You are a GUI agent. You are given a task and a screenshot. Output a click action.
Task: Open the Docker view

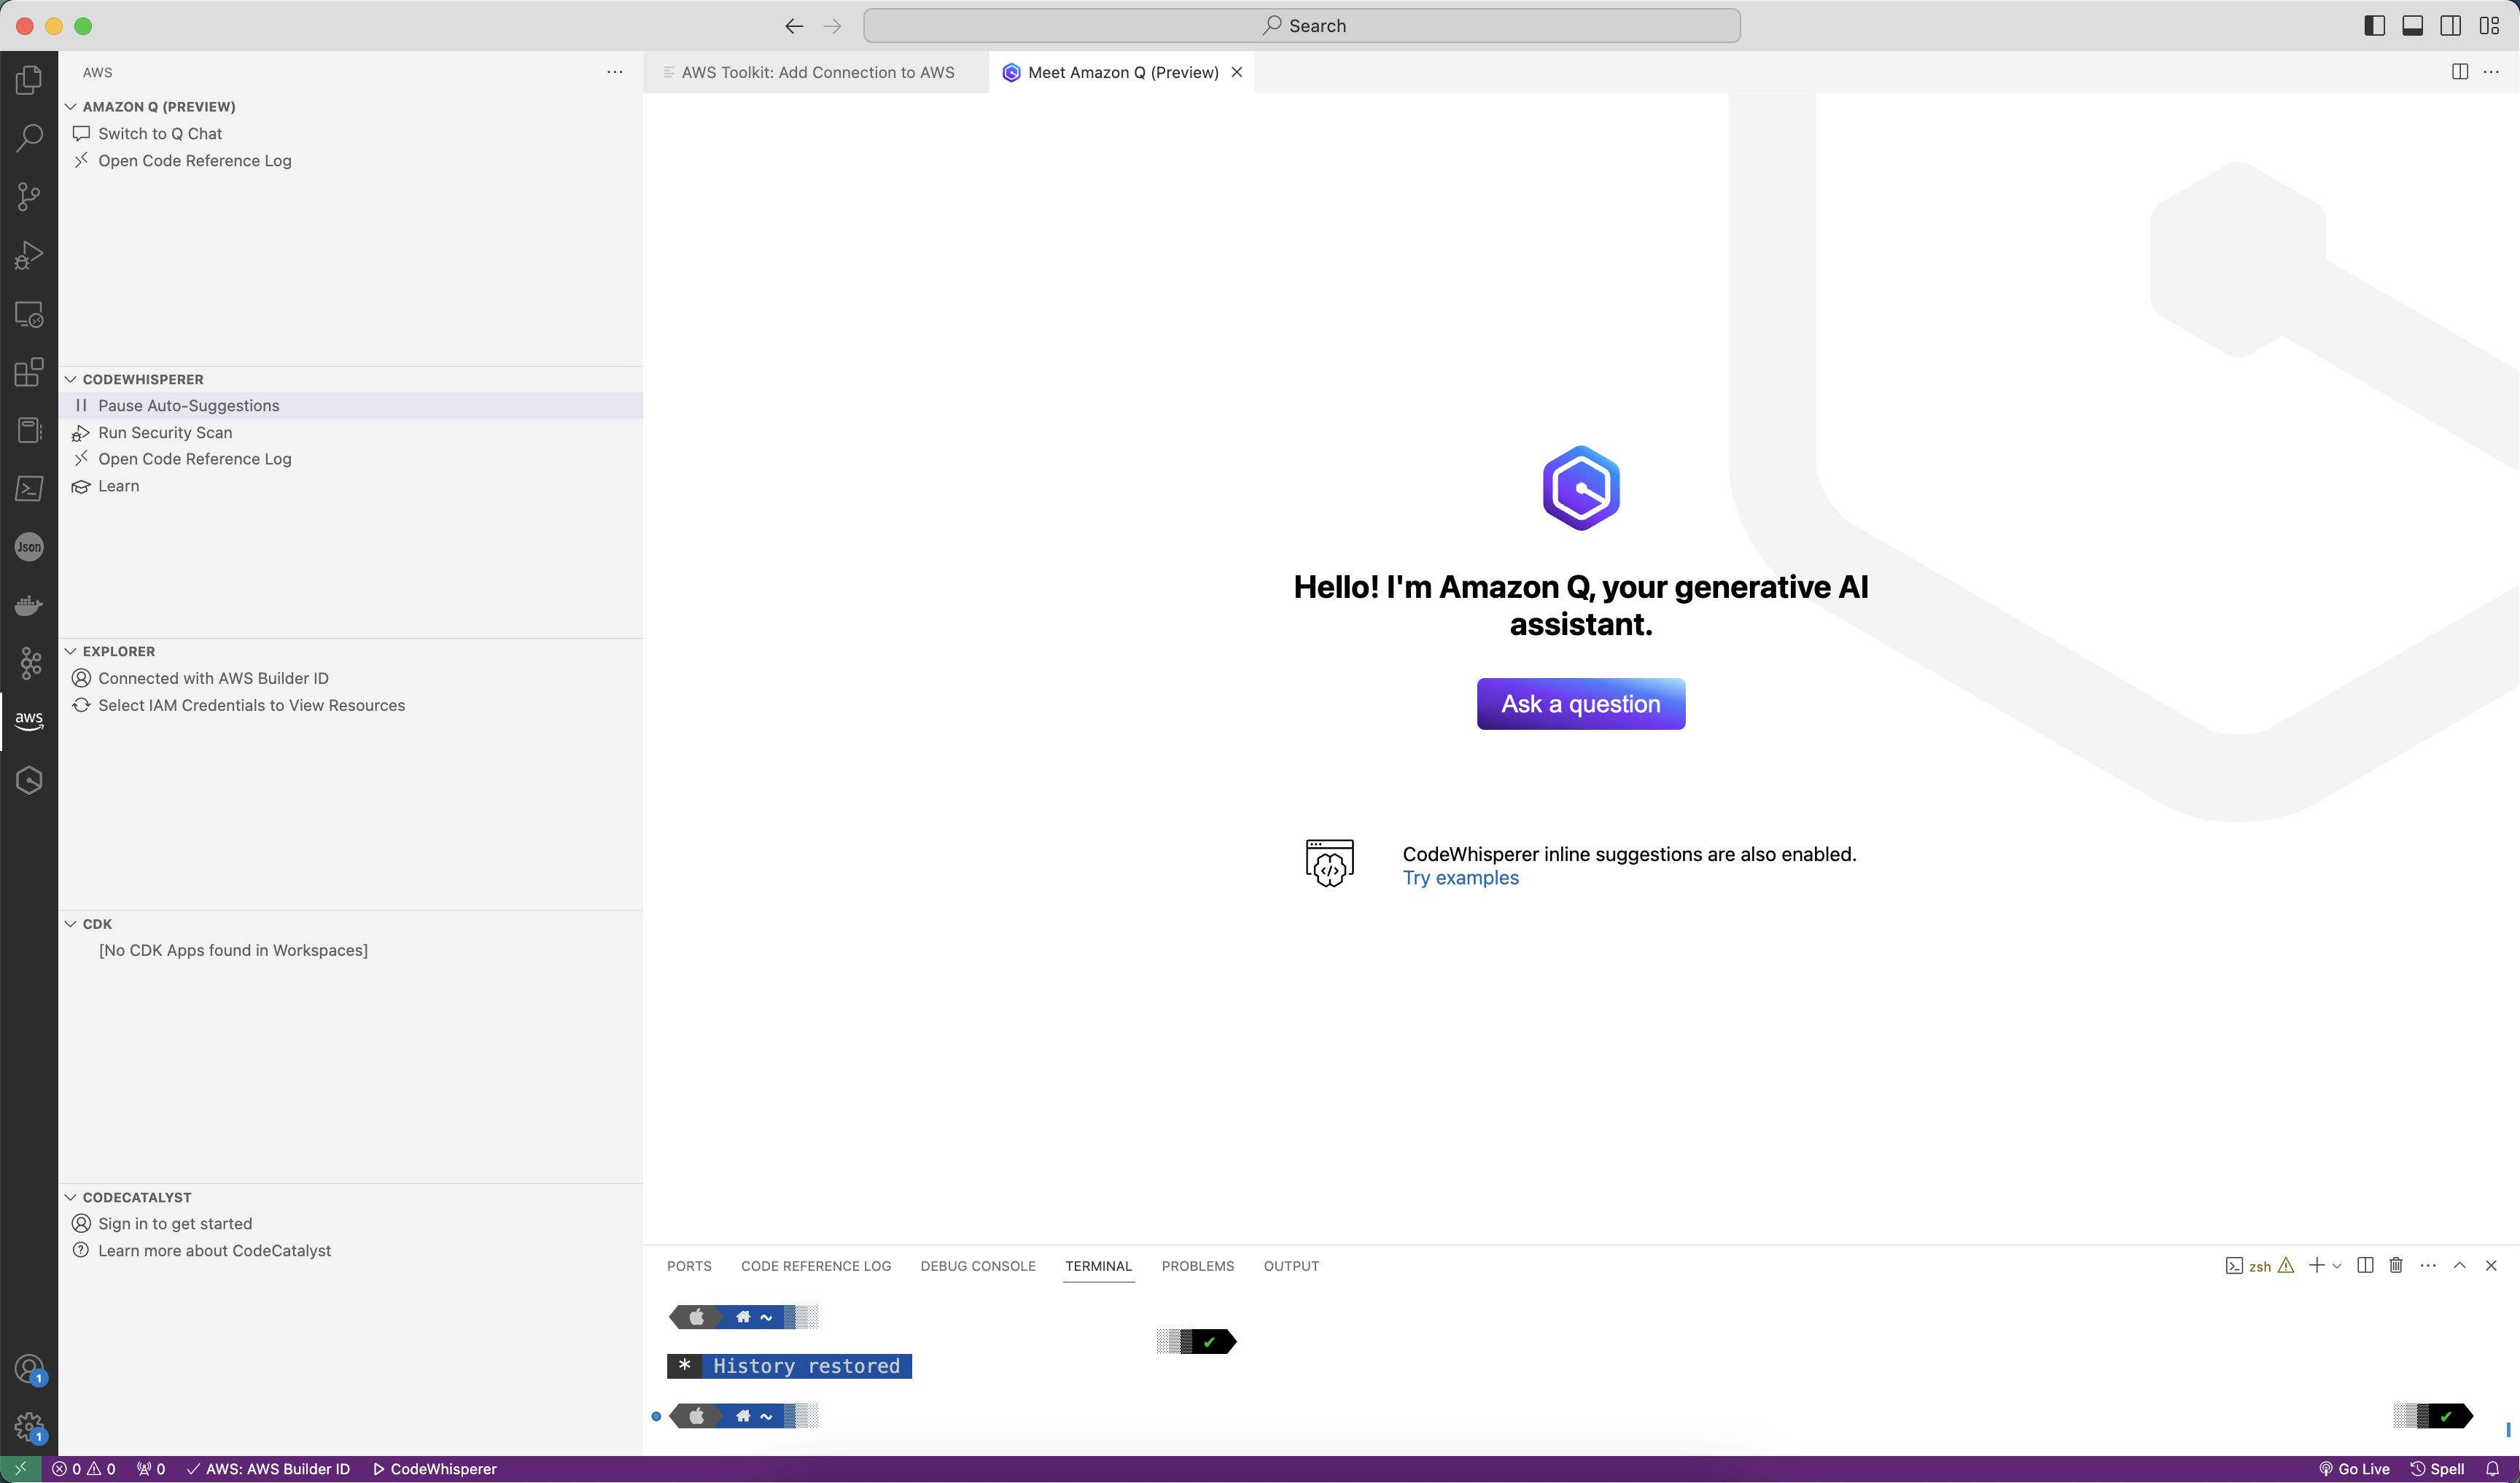tap(29, 605)
